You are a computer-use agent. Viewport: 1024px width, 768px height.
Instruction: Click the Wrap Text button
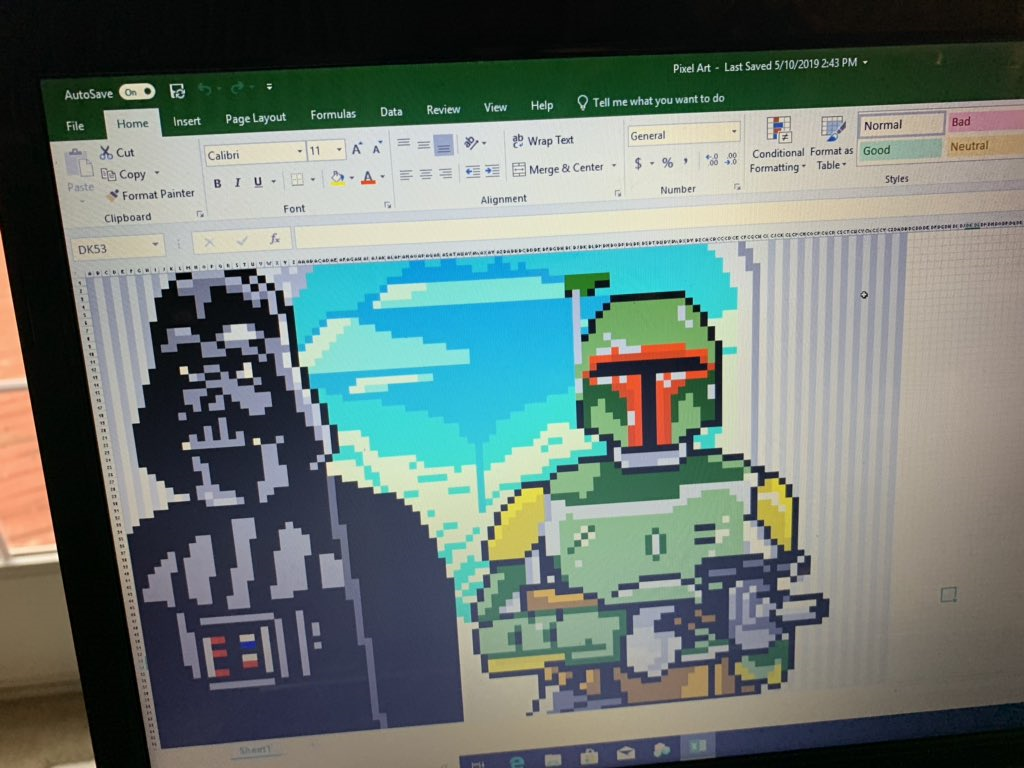click(x=541, y=141)
